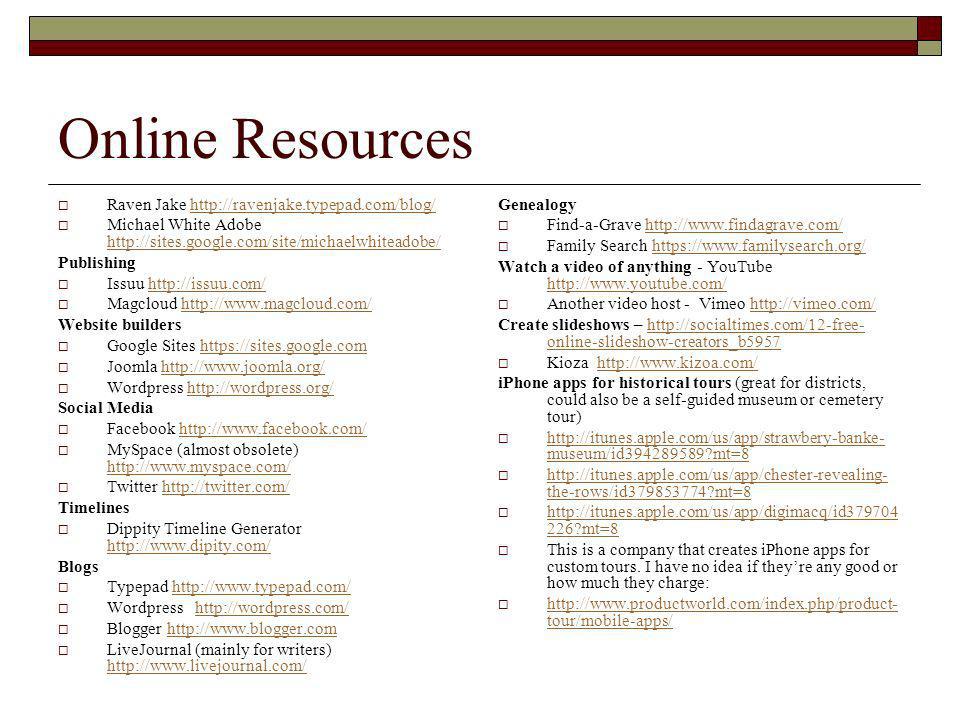
Task: Open the joomla.org link
Action: [x=242, y=367]
